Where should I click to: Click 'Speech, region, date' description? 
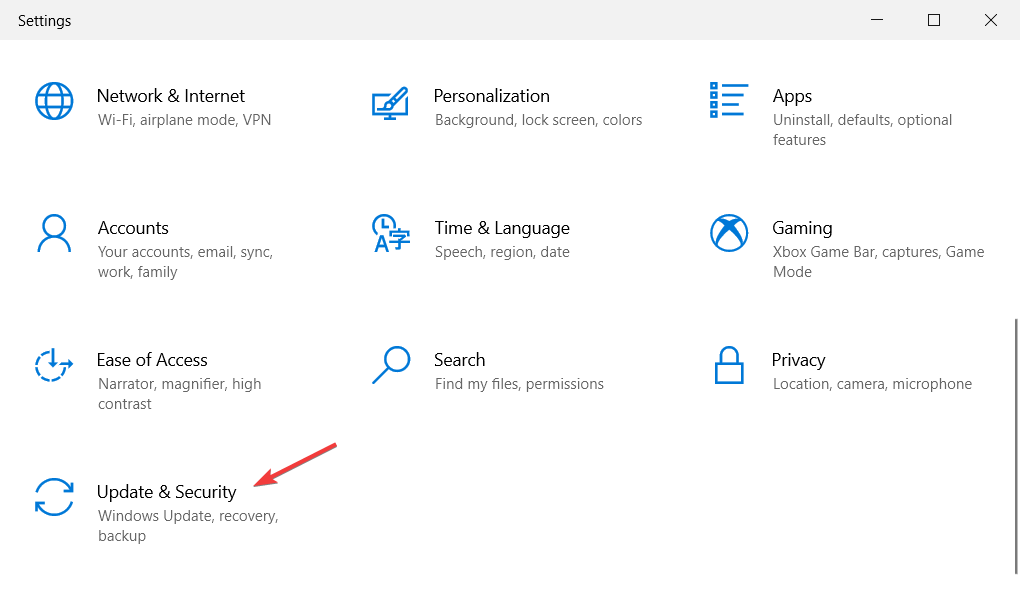point(502,252)
